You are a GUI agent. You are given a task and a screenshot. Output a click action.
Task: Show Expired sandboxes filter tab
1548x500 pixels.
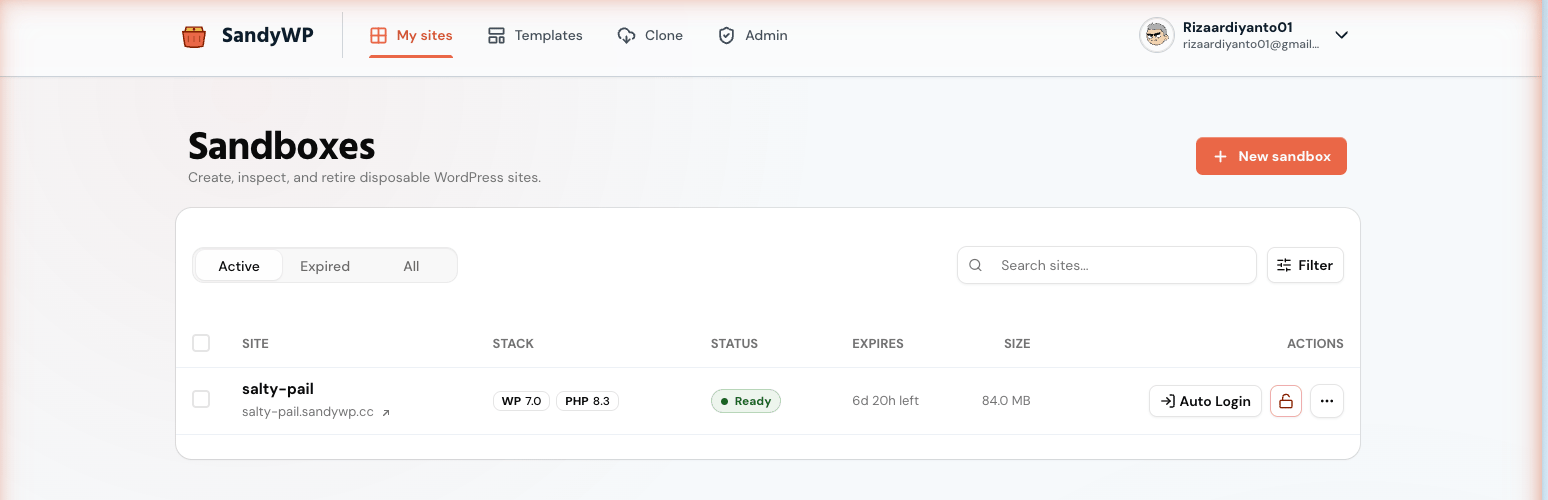coord(325,266)
